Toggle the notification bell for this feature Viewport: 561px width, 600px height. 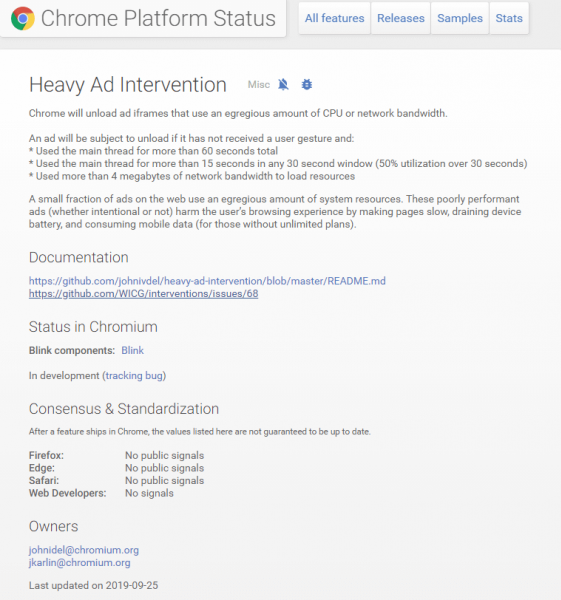(283, 84)
